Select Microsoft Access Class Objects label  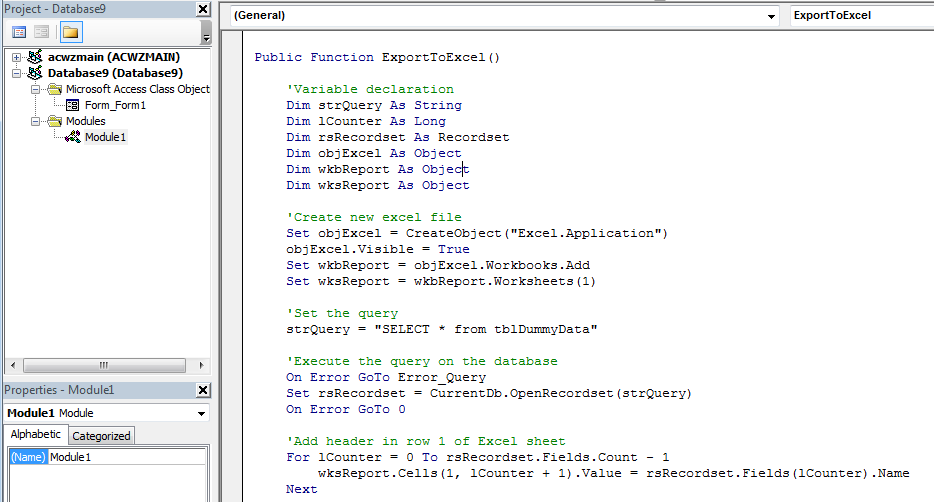pyautogui.click(x=138, y=89)
